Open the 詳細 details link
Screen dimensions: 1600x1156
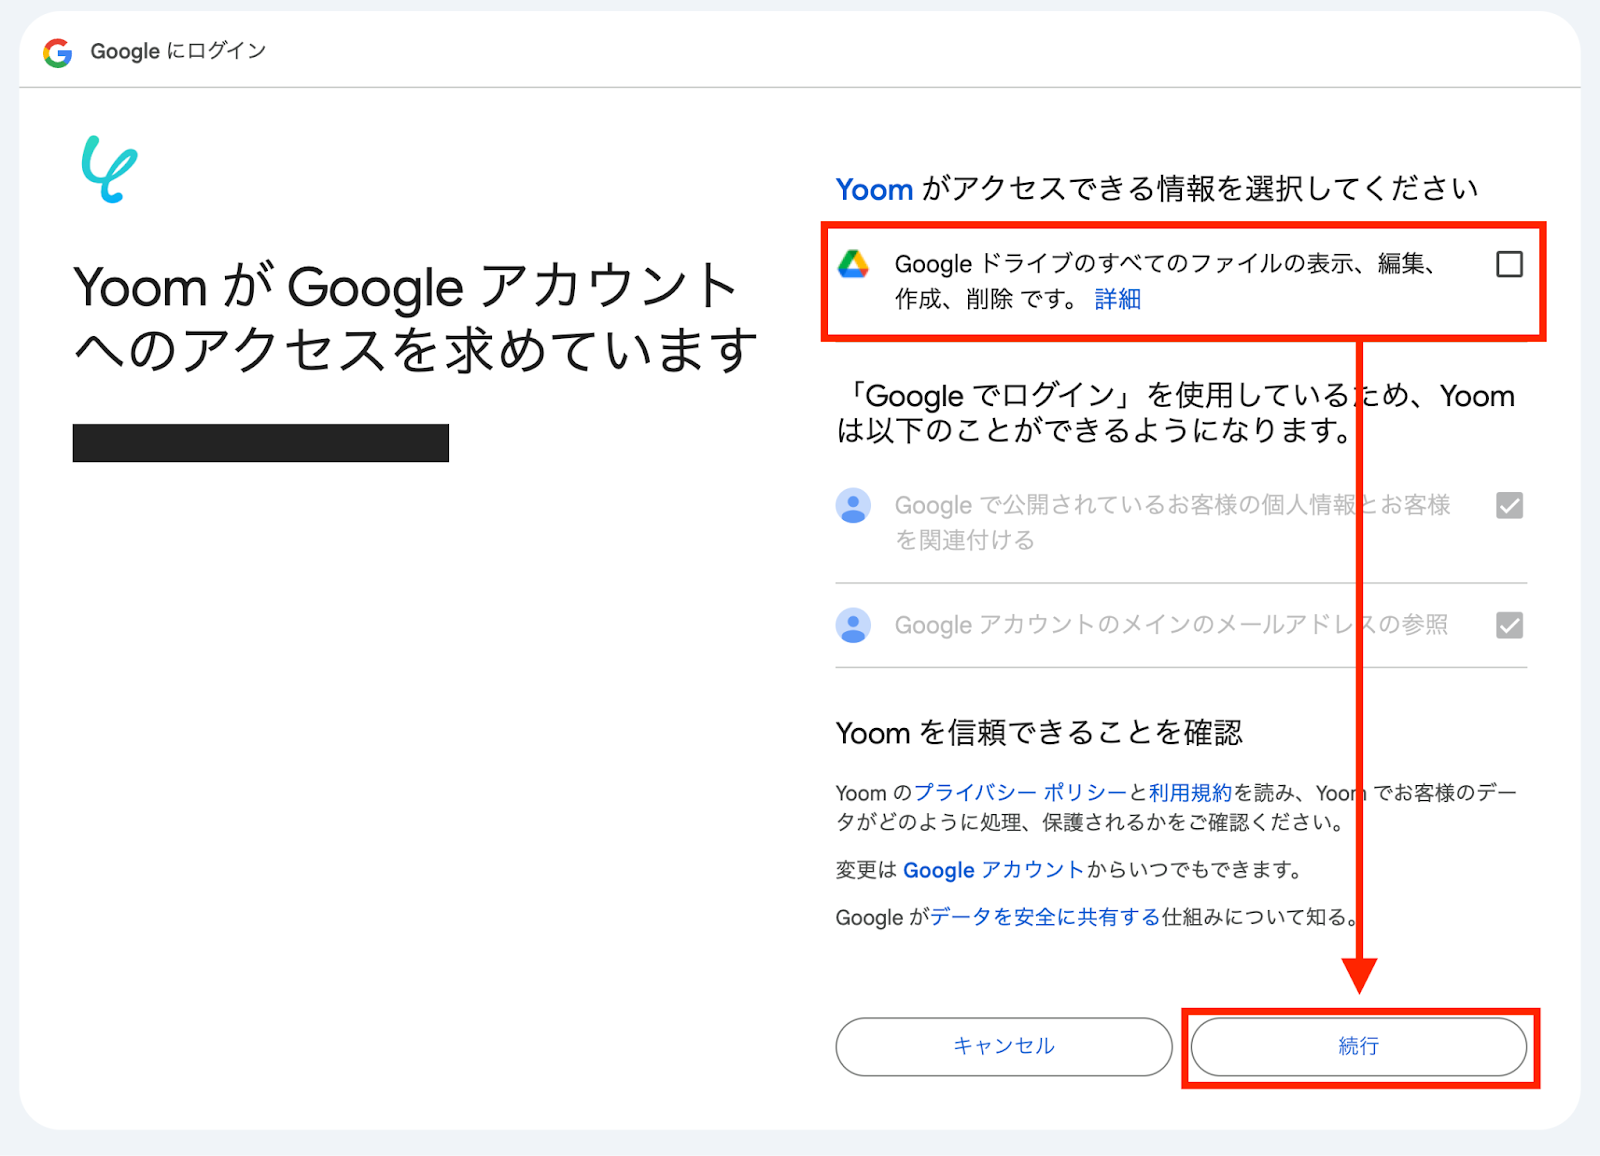click(1118, 299)
